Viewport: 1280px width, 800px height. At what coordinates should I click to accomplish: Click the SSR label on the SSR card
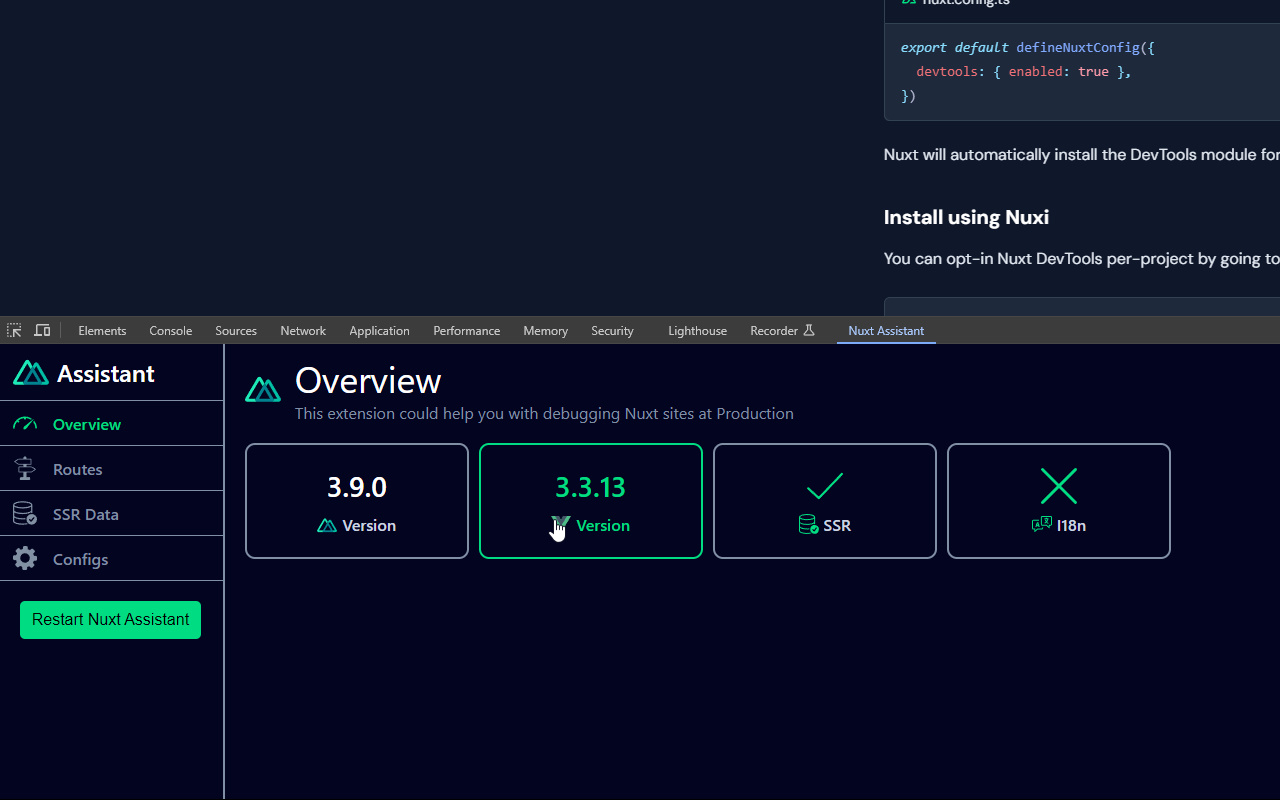[837, 525]
